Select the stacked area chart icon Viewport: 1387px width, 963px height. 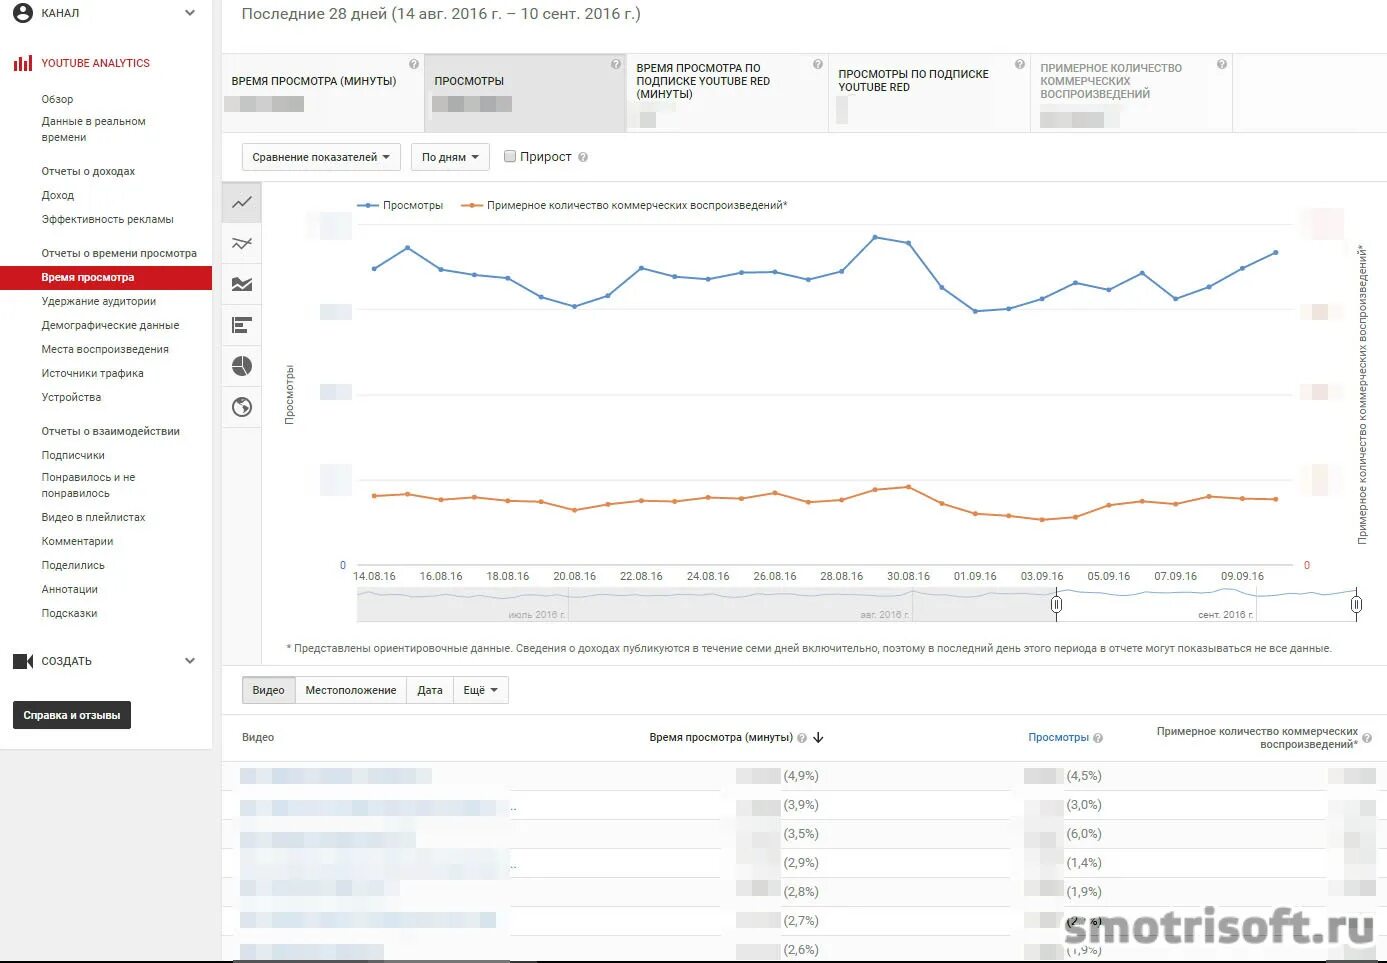pyautogui.click(x=242, y=284)
